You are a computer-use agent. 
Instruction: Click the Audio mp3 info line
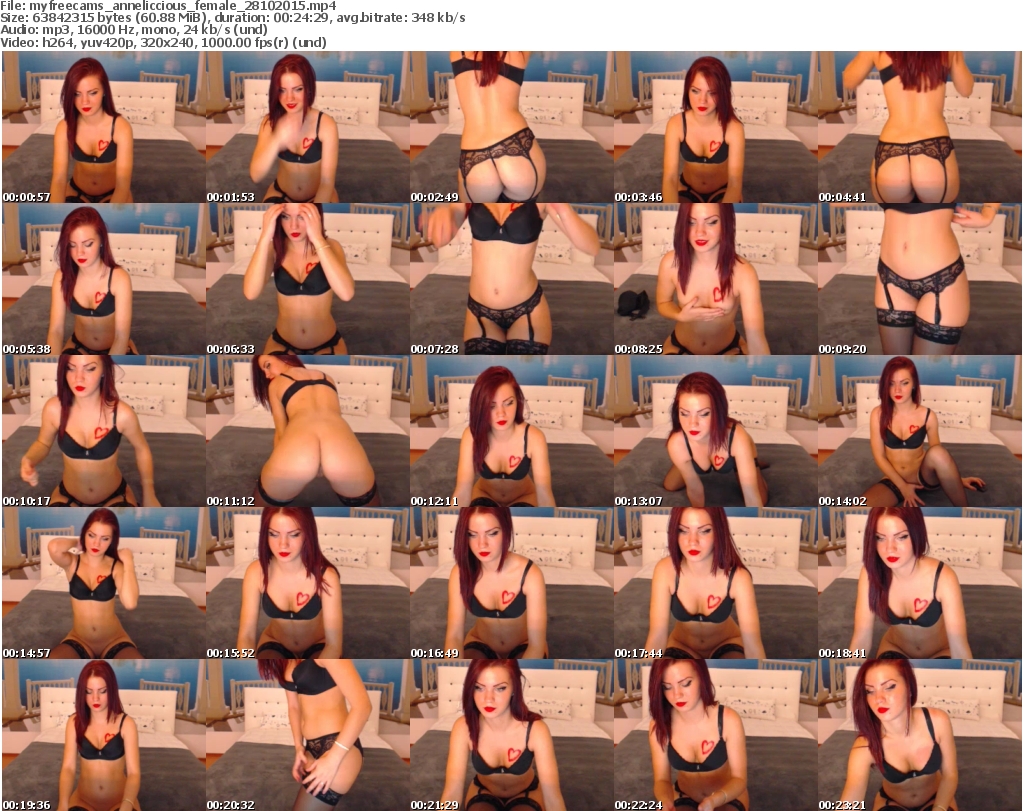[134, 30]
